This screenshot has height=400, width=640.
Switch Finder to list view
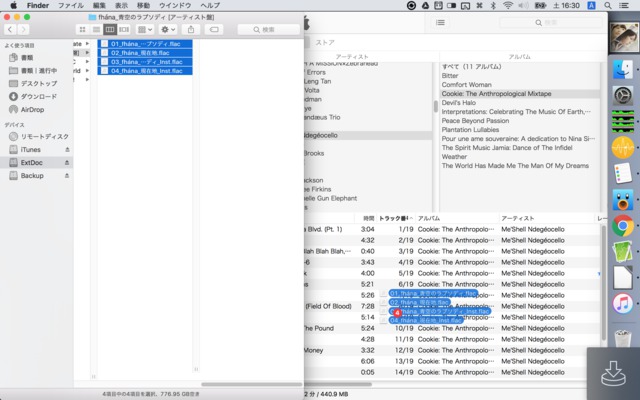[97, 30]
